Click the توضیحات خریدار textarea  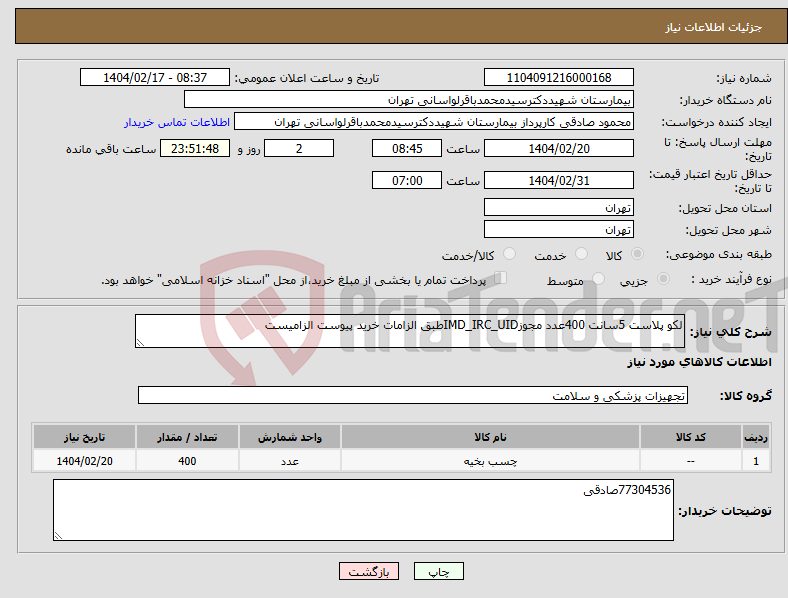tap(363, 510)
